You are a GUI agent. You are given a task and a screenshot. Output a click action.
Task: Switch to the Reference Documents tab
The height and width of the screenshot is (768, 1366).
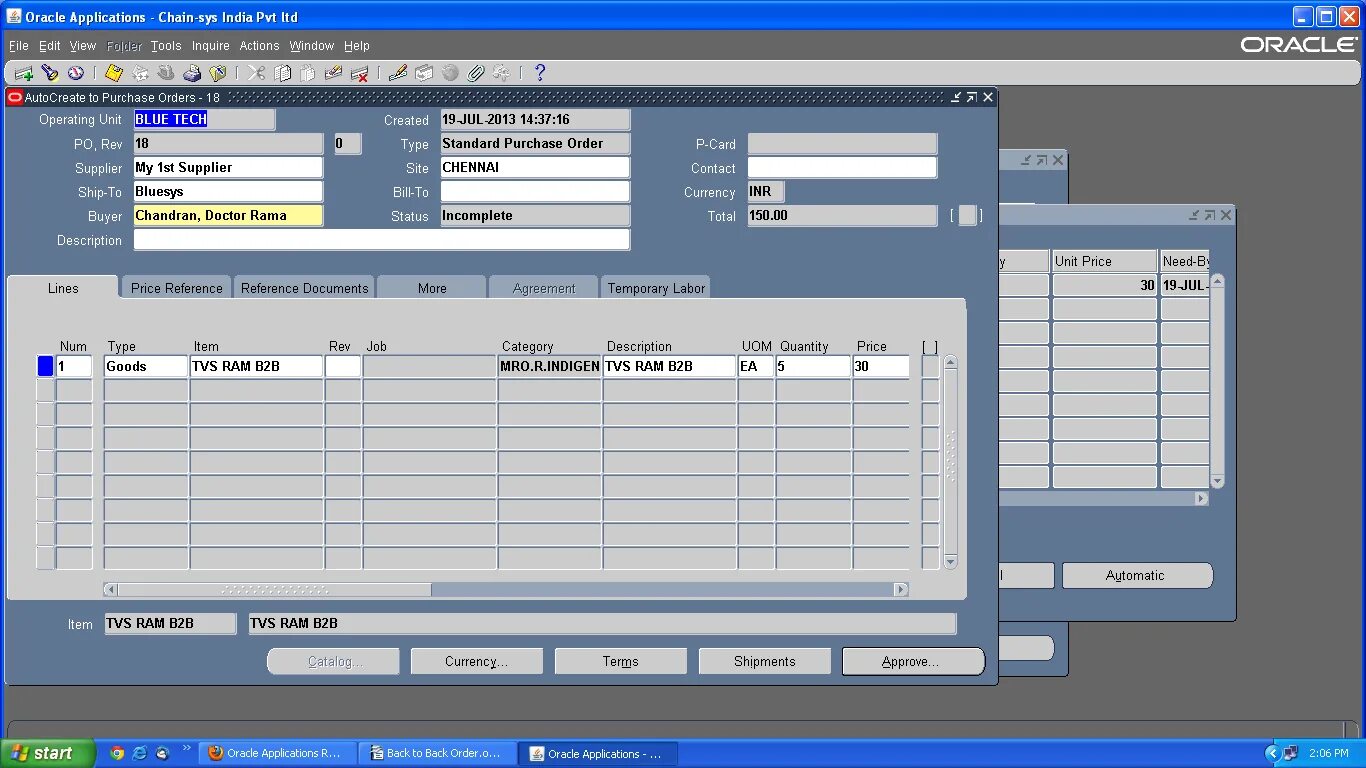pos(305,288)
